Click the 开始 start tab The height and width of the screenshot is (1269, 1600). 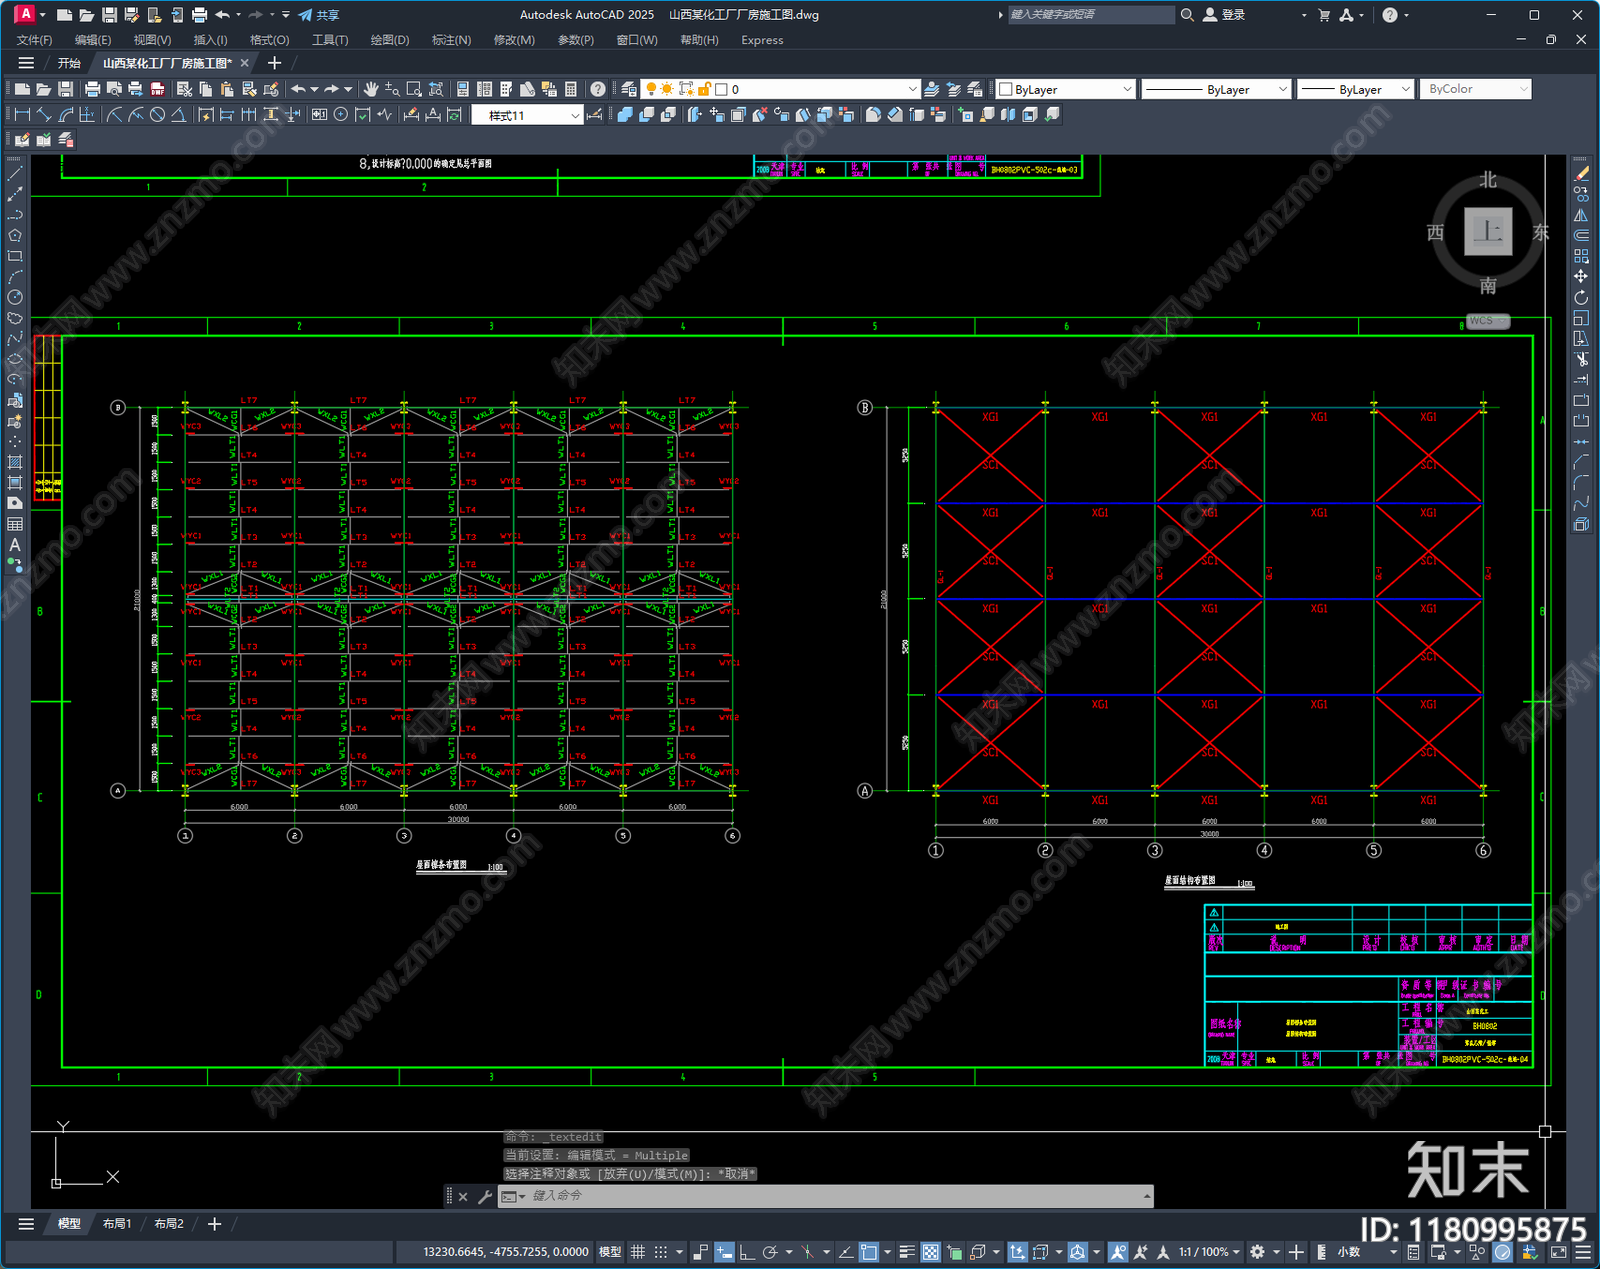click(x=69, y=63)
